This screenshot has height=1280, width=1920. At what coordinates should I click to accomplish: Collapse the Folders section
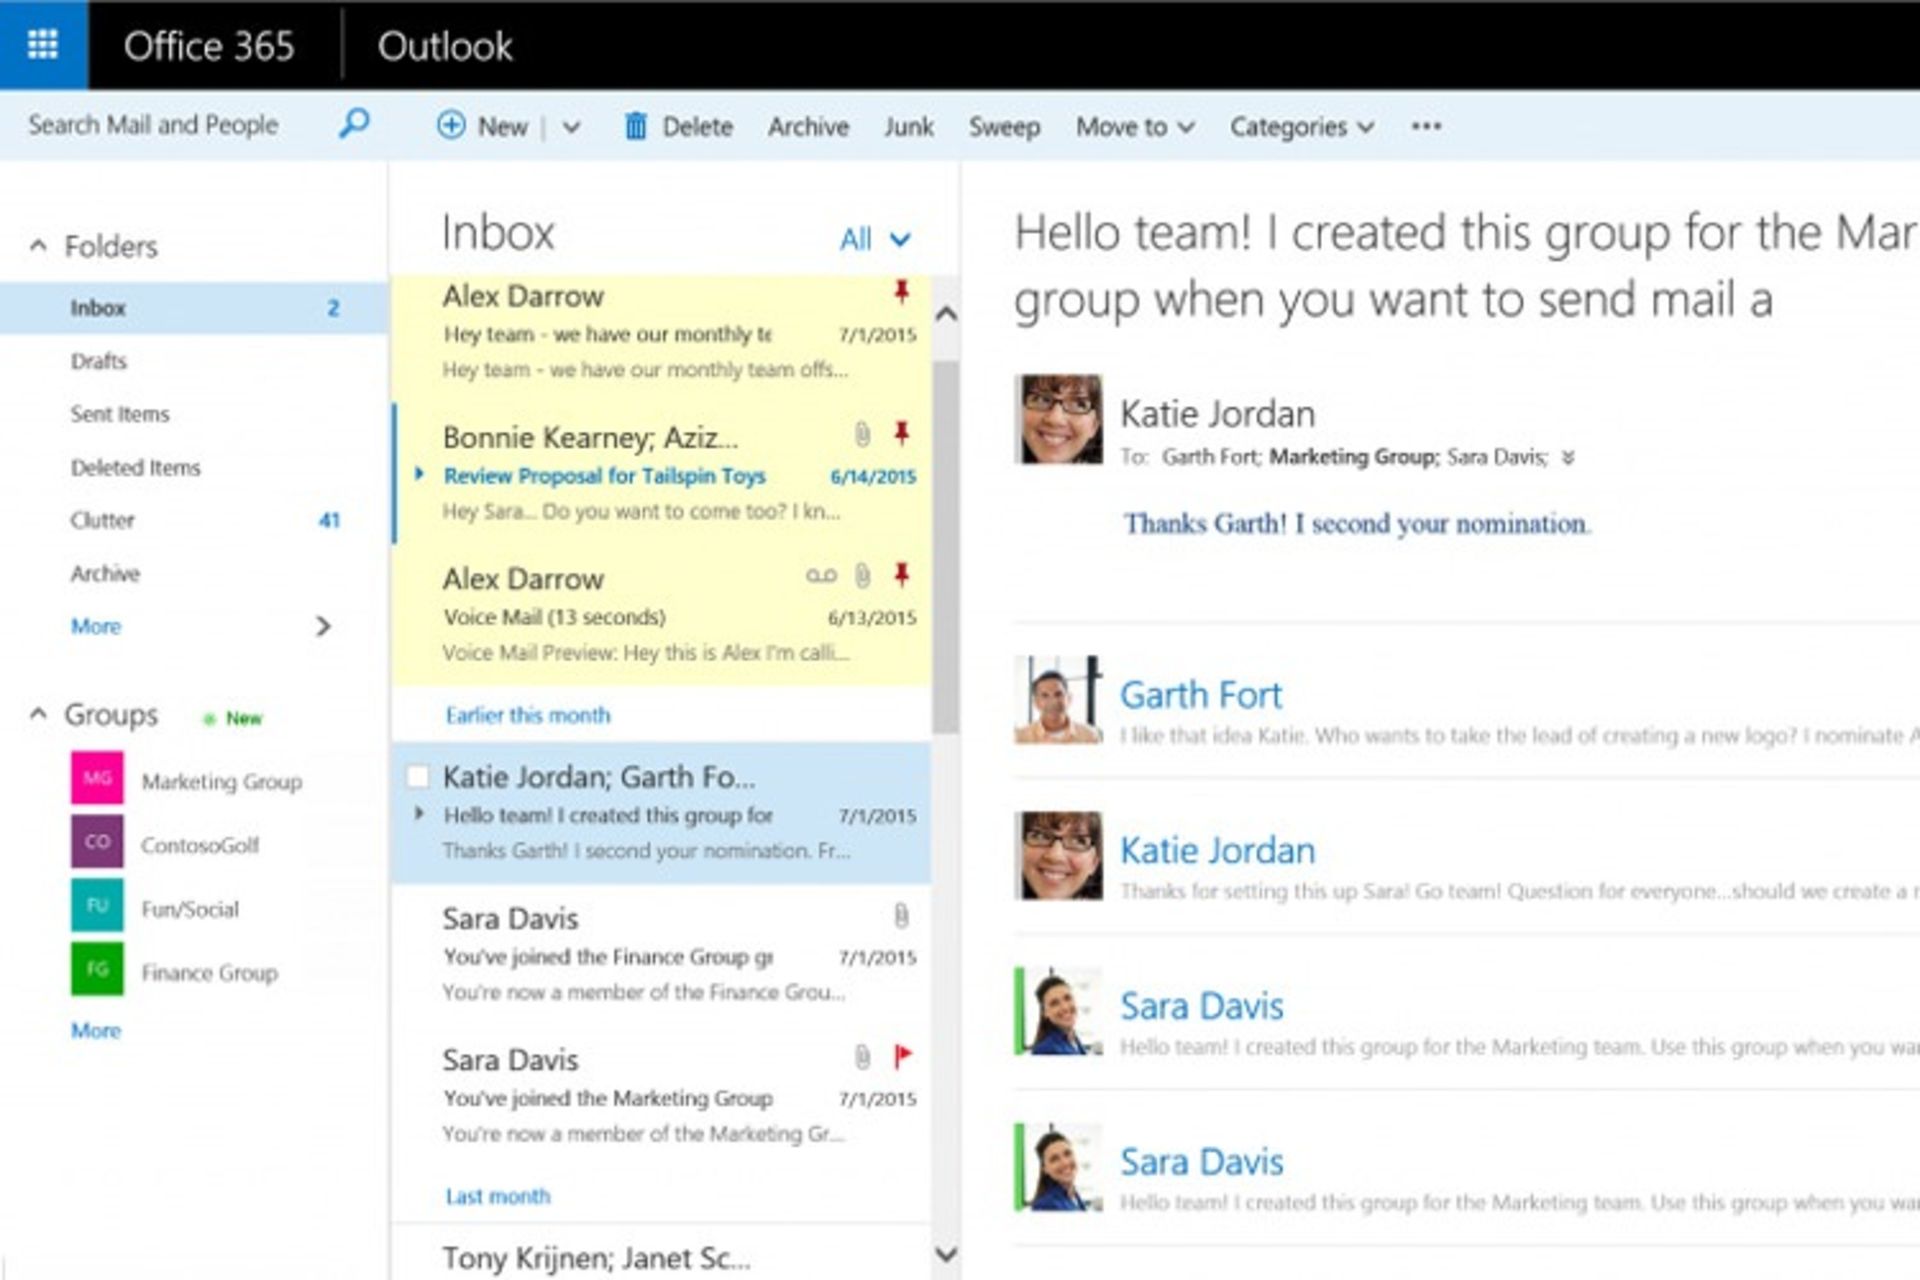pos(38,245)
